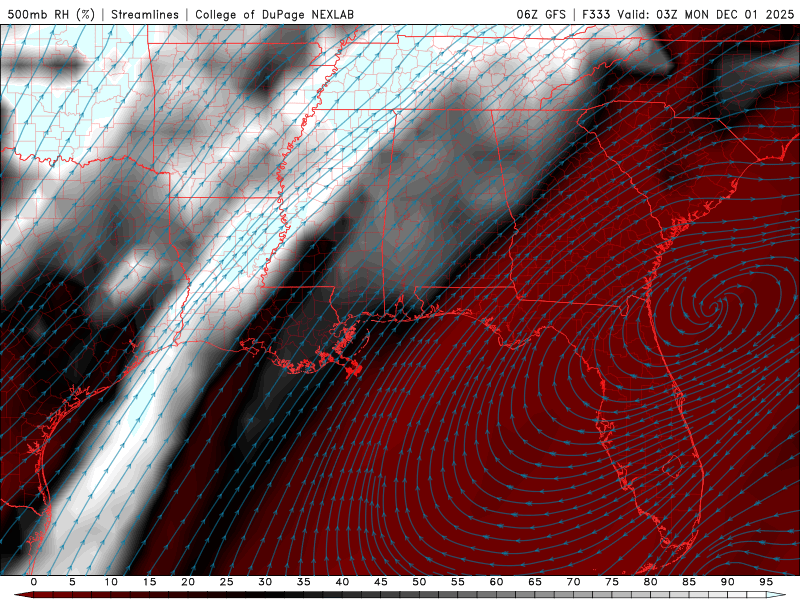Screen dimensions: 800x600
Task: Click the "35" label on color scale
Action: (x=304, y=582)
